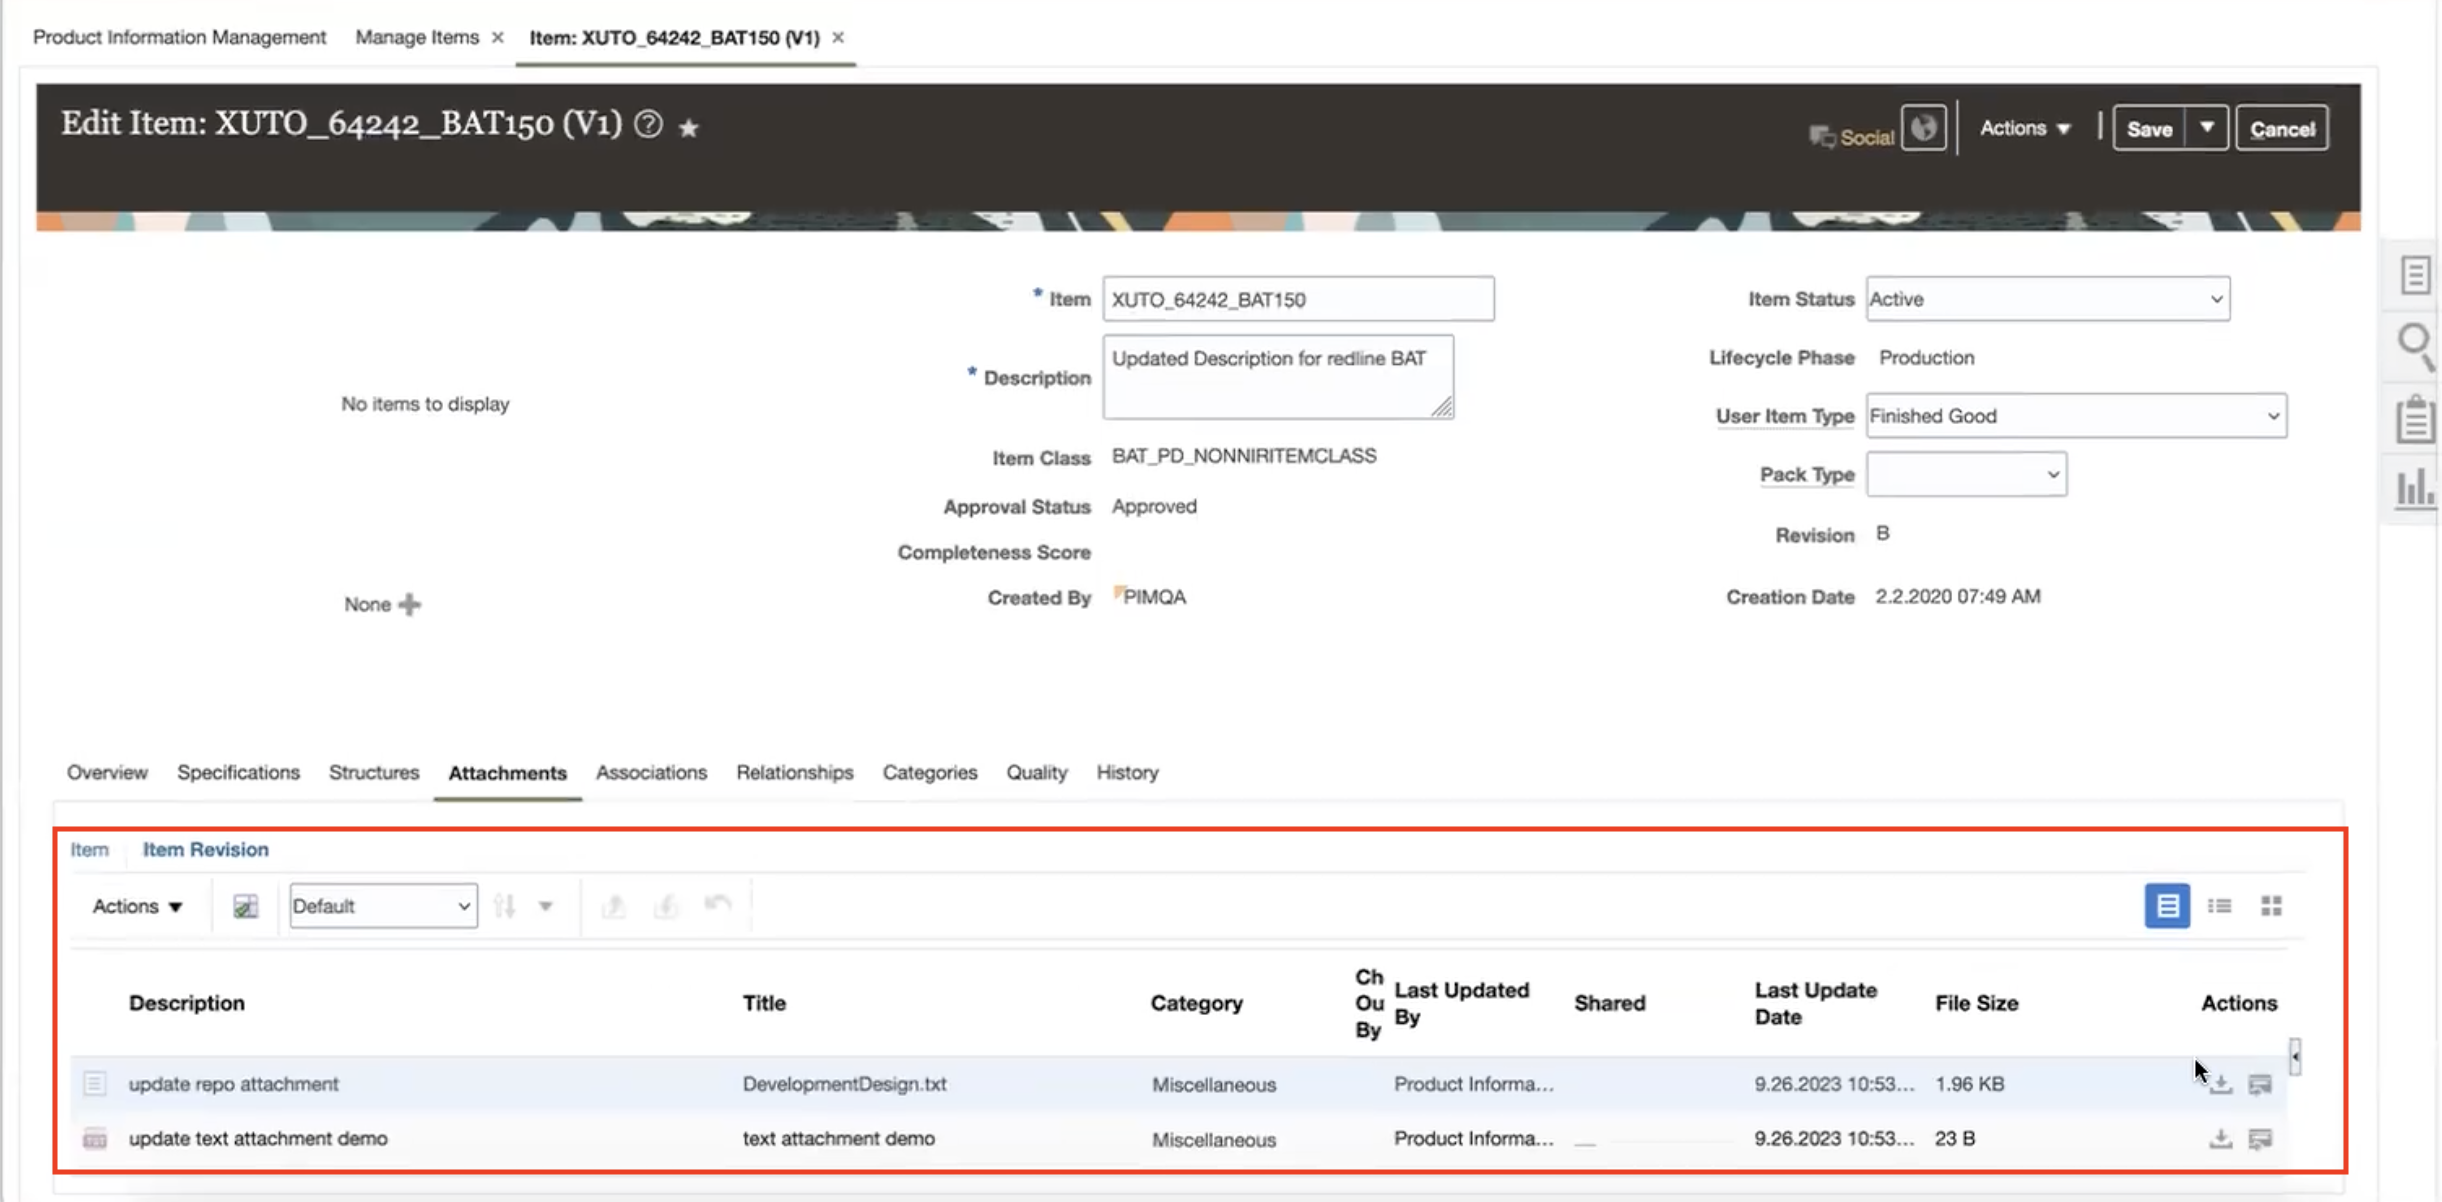2442x1202 pixels.
Task: Open the clipboard icon in right sidebar
Action: (x=2415, y=418)
